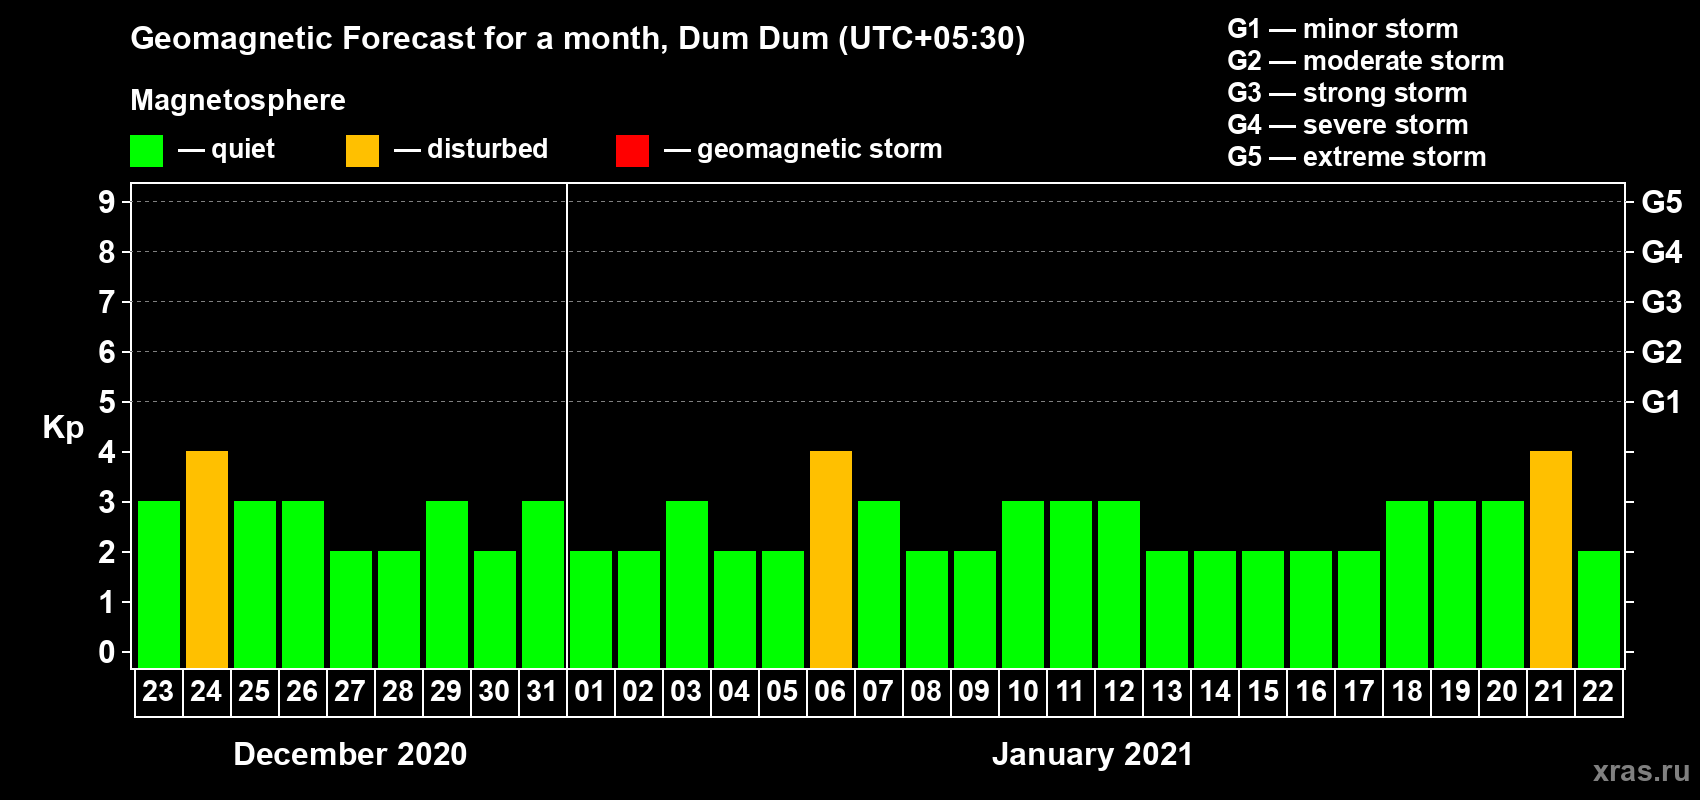Select the orange bar for January 21
The width and height of the screenshot is (1700, 800).
1551,559
